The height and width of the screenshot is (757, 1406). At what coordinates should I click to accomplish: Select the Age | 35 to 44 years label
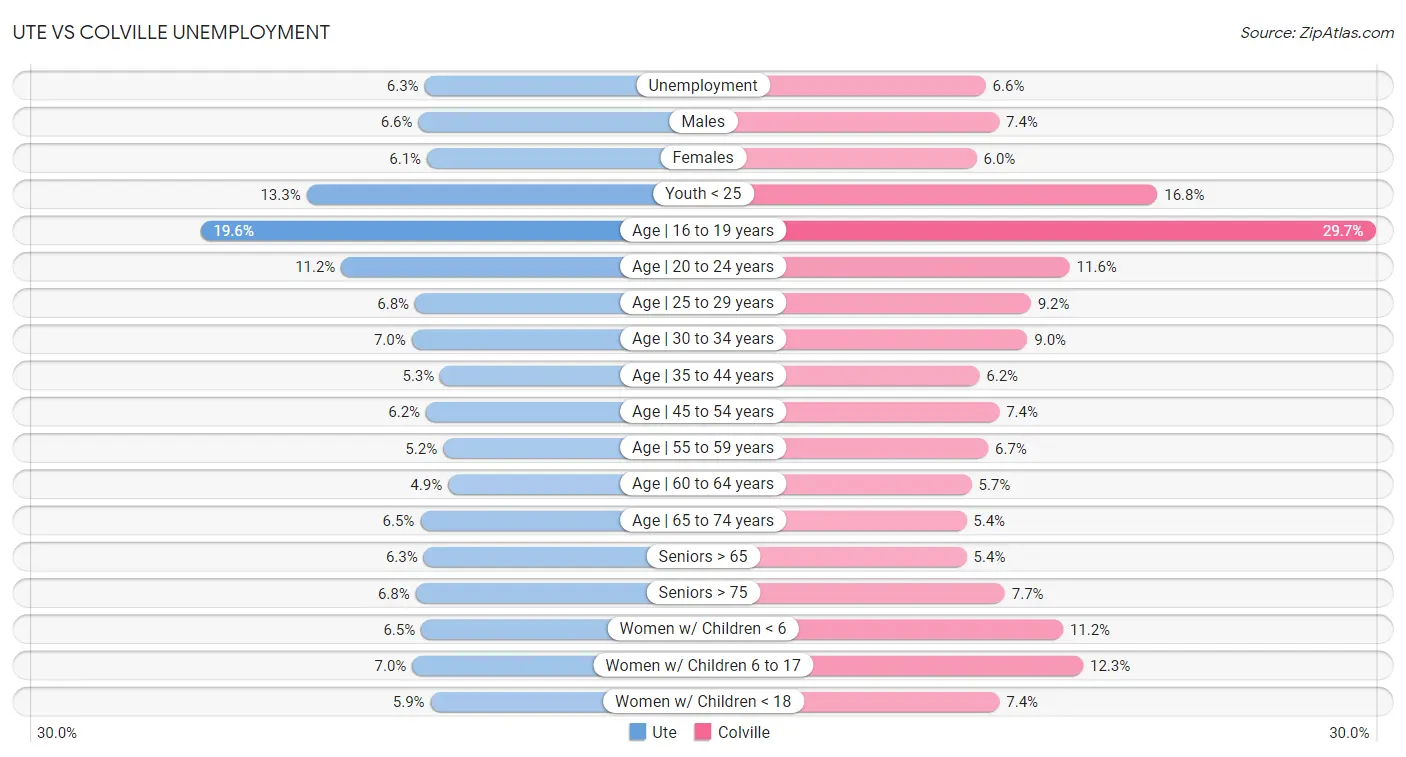[703, 376]
